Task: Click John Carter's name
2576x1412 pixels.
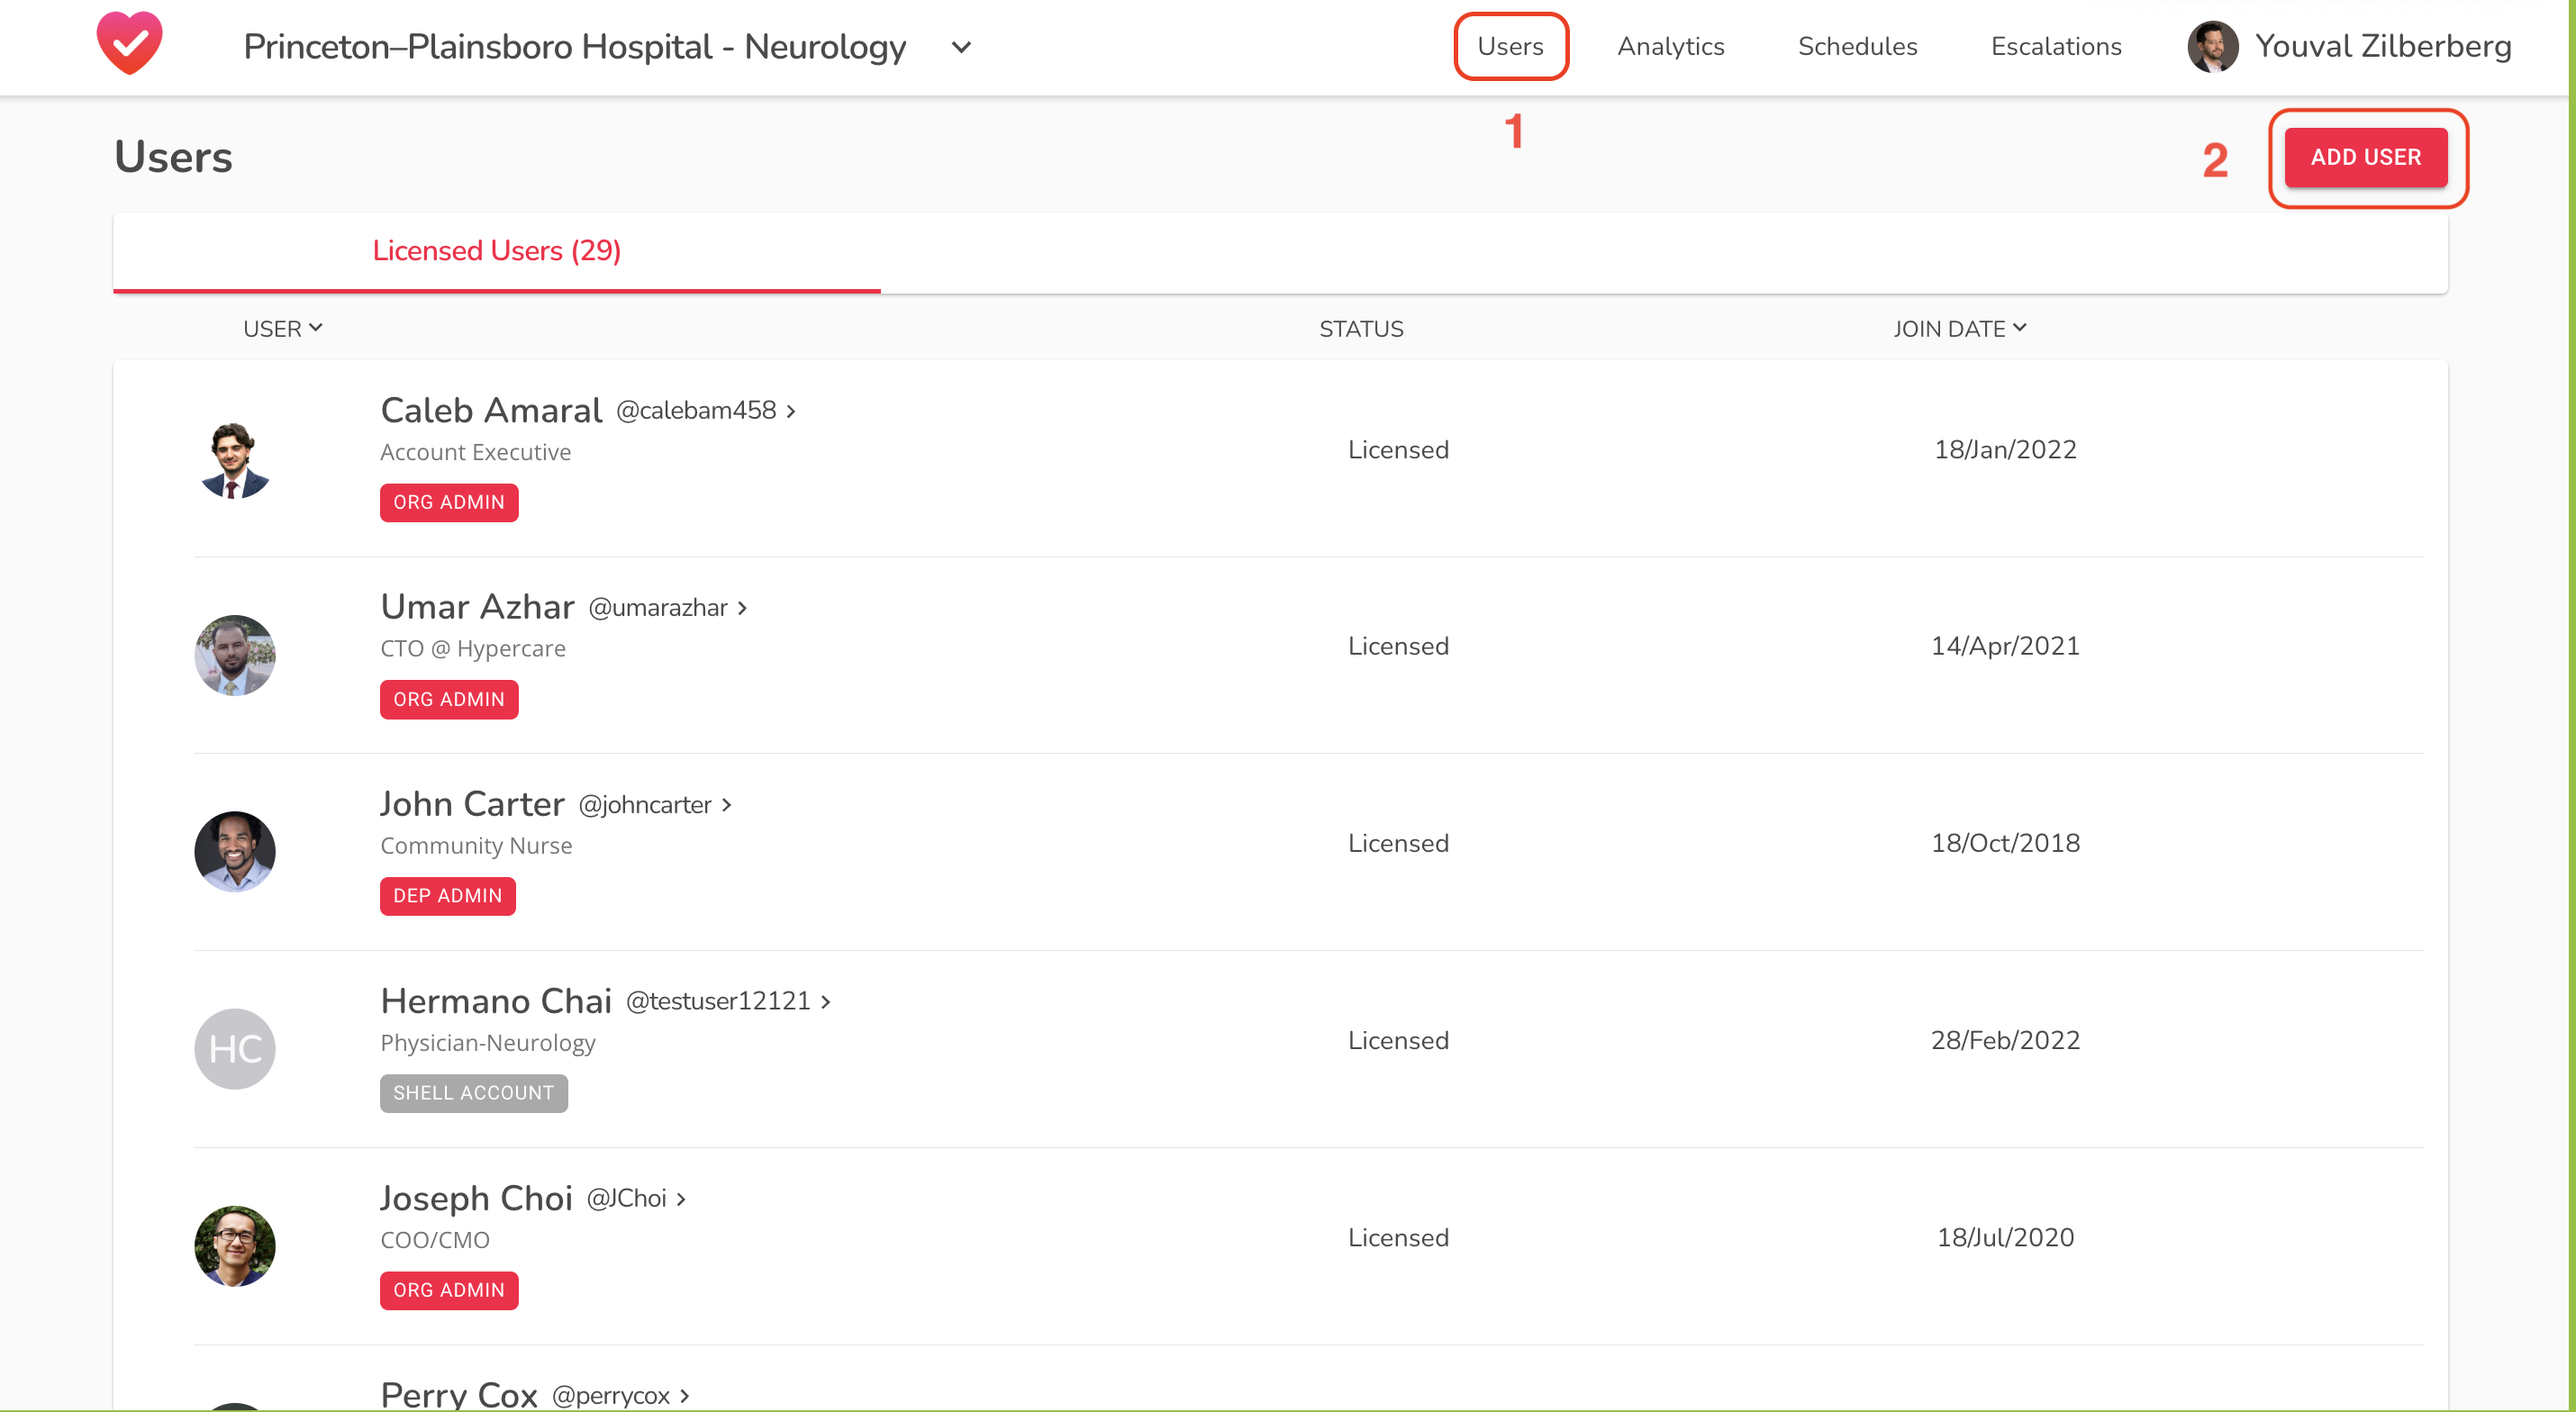Action: click(x=472, y=804)
